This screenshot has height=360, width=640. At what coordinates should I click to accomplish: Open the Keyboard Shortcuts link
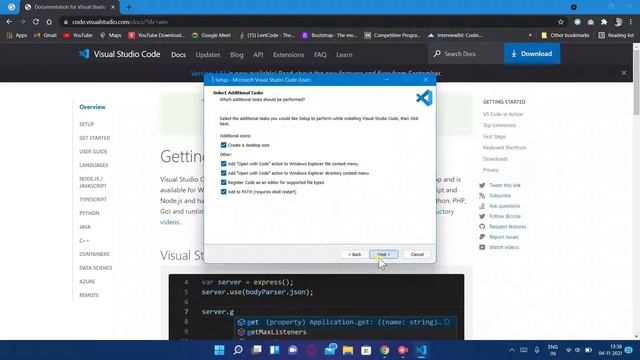[504, 148]
